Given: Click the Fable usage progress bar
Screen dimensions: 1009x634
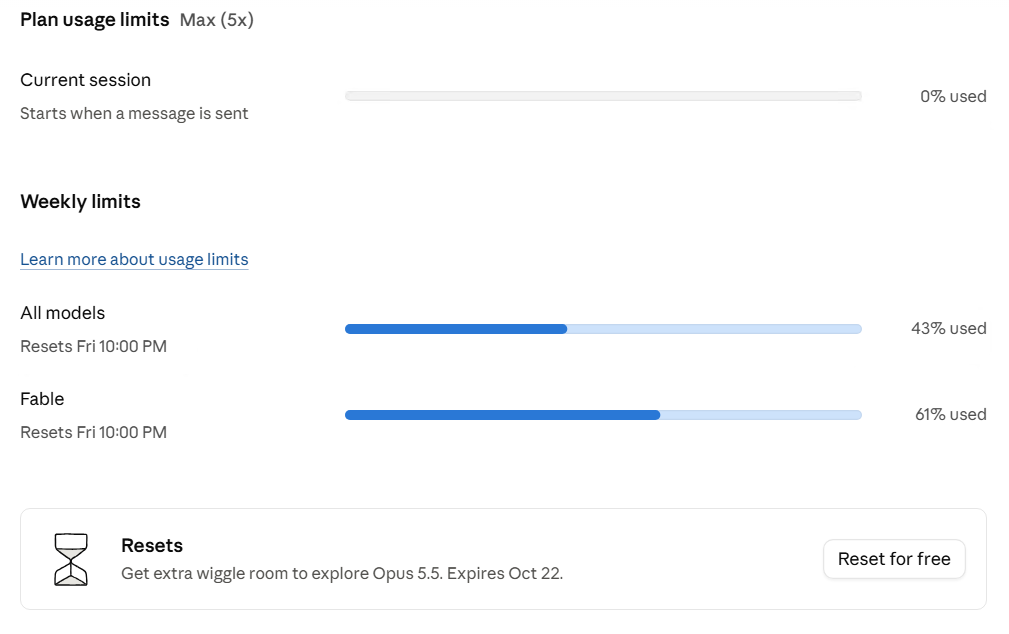Looking at the screenshot, I should coord(603,415).
